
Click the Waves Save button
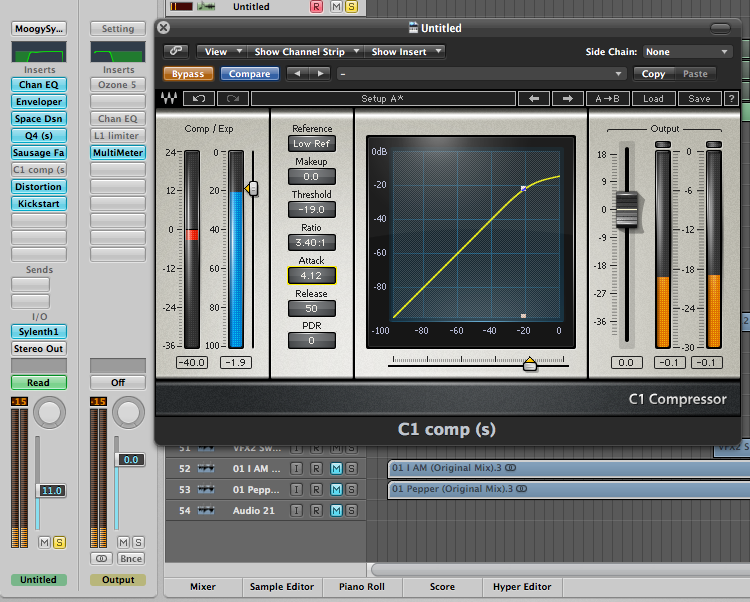(x=699, y=99)
